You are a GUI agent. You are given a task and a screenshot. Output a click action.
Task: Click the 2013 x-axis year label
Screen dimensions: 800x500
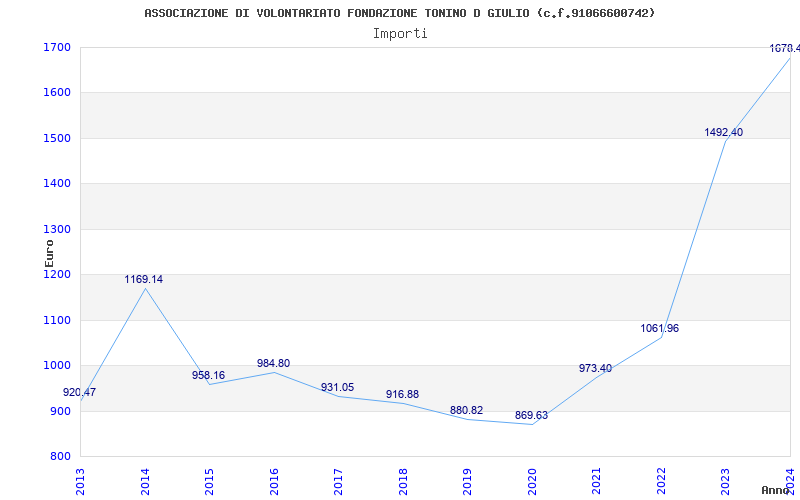(80, 481)
